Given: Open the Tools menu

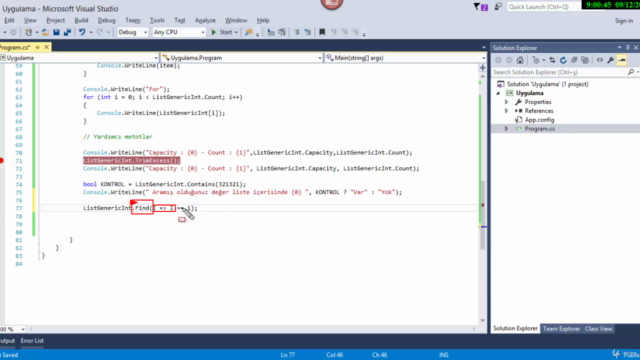Looking at the screenshot, I should pos(157,20).
